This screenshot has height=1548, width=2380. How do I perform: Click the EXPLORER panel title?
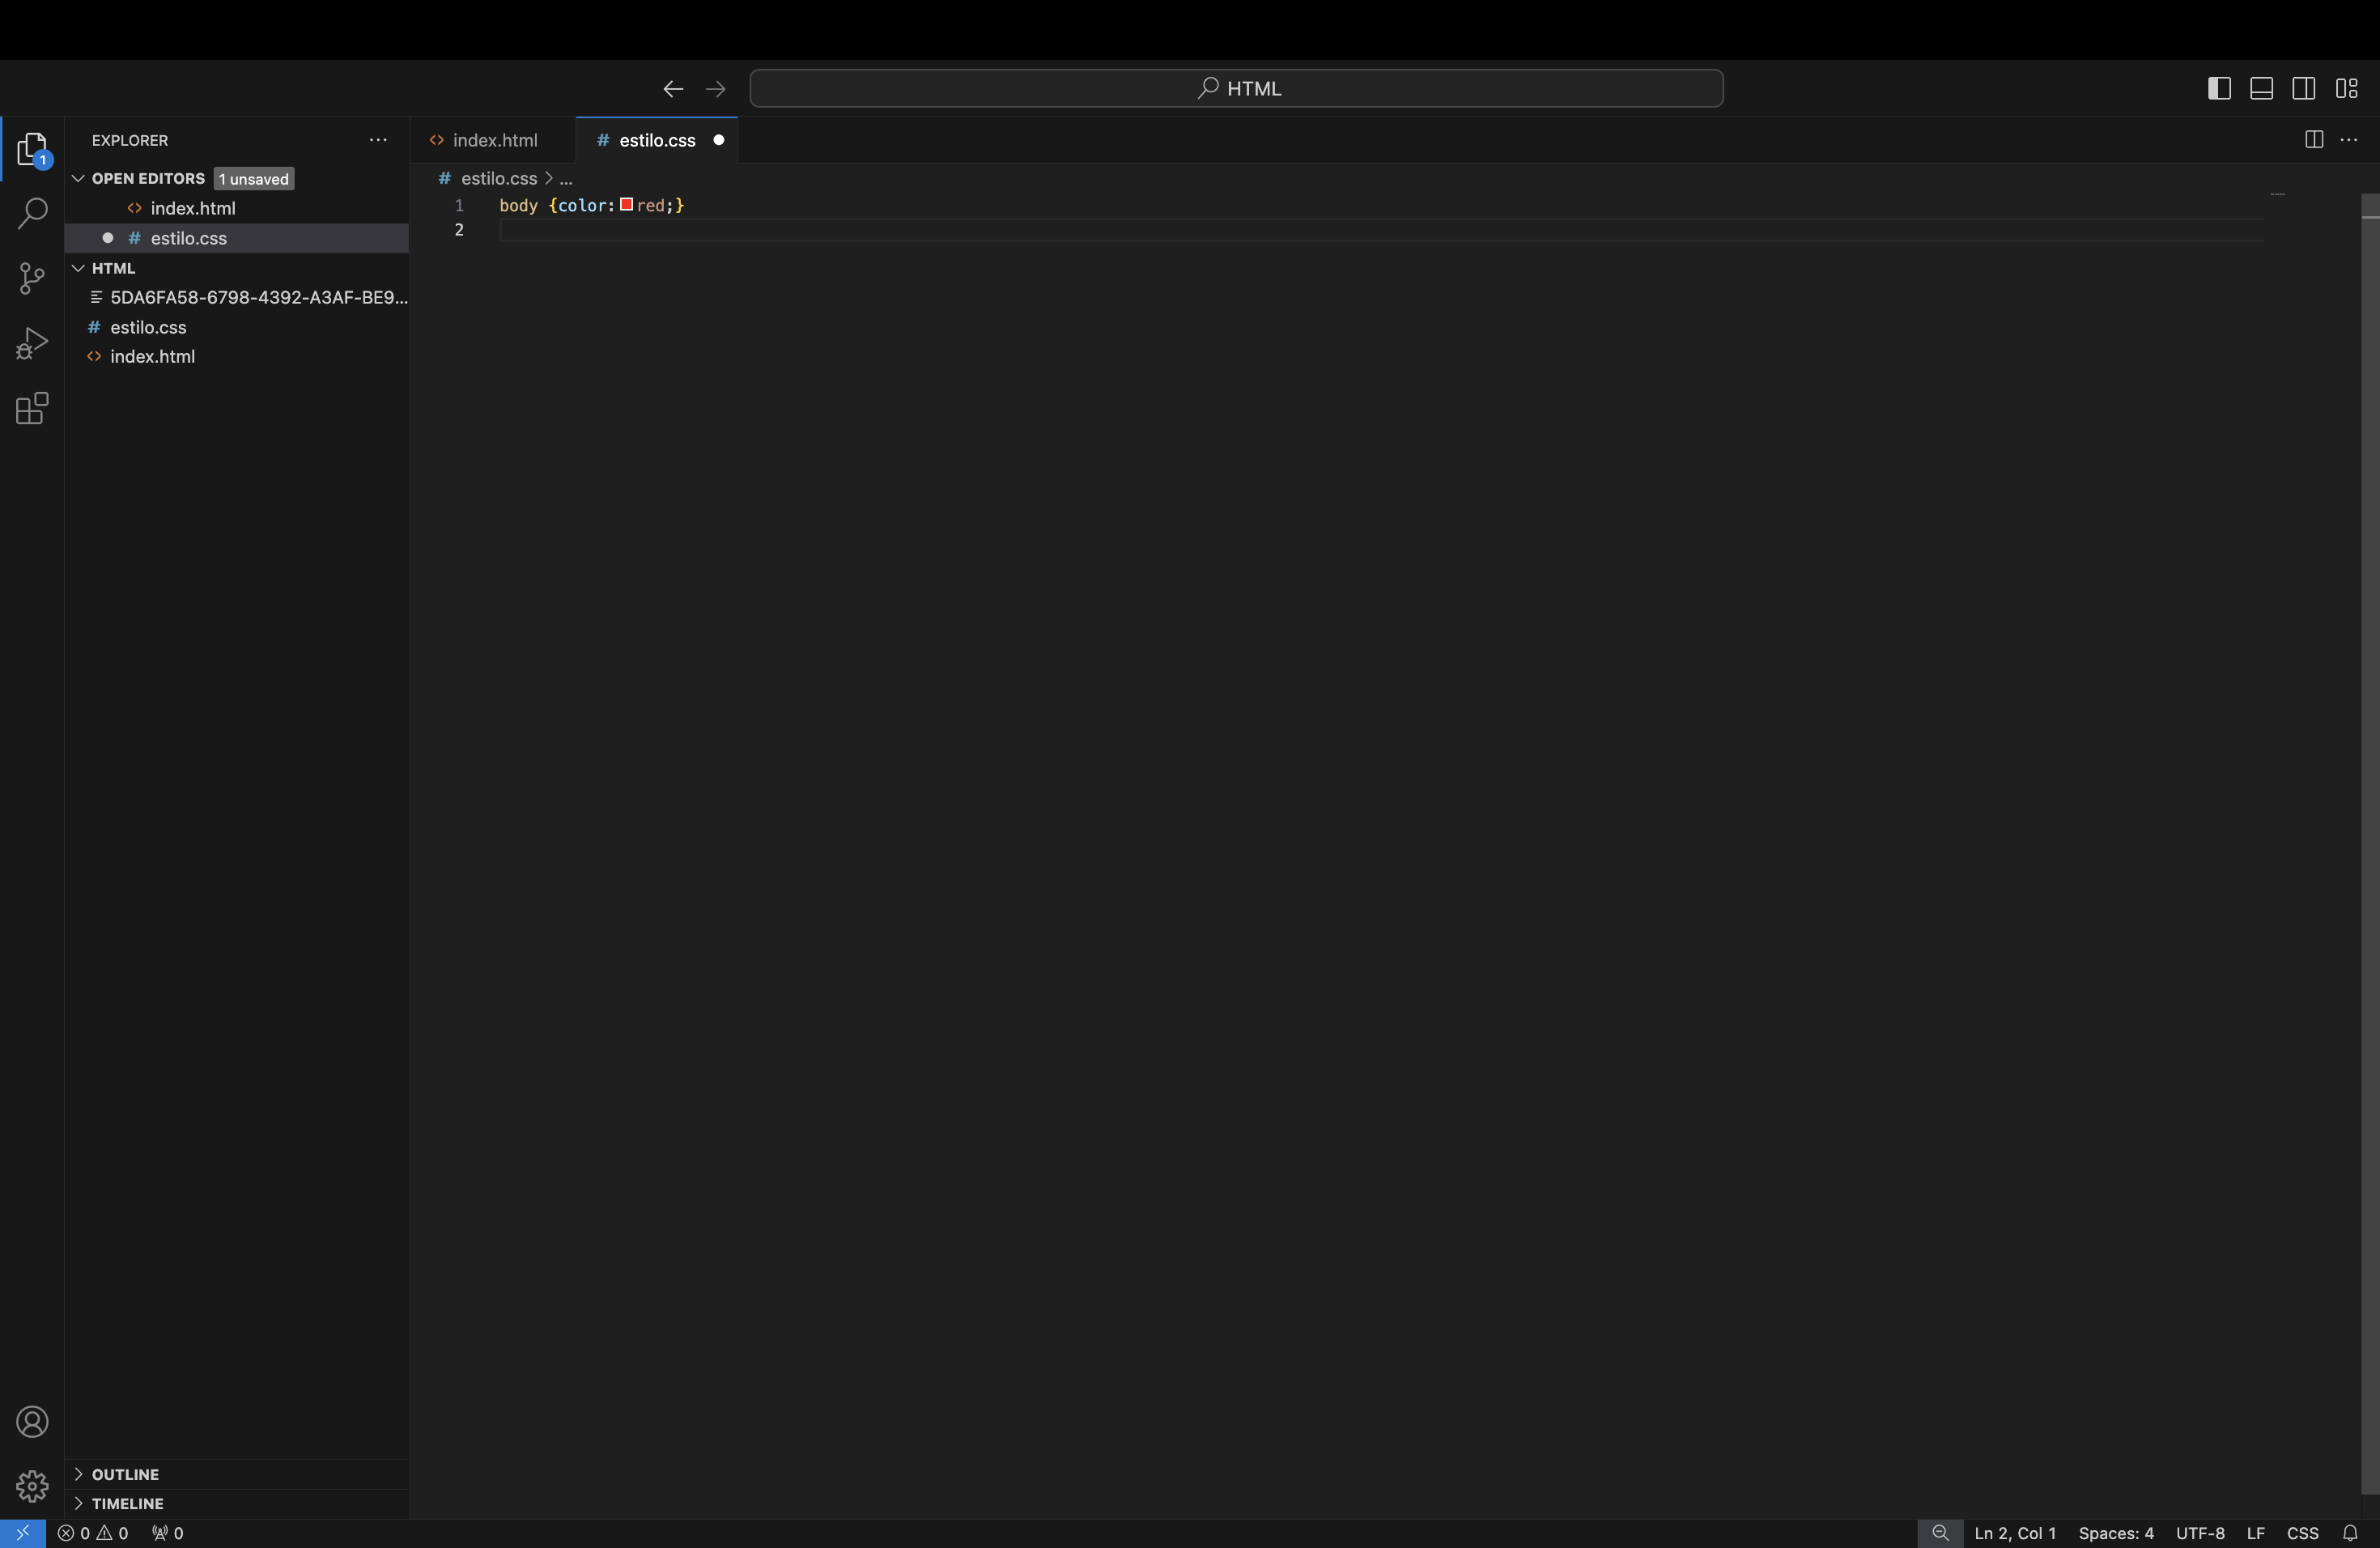click(x=130, y=140)
